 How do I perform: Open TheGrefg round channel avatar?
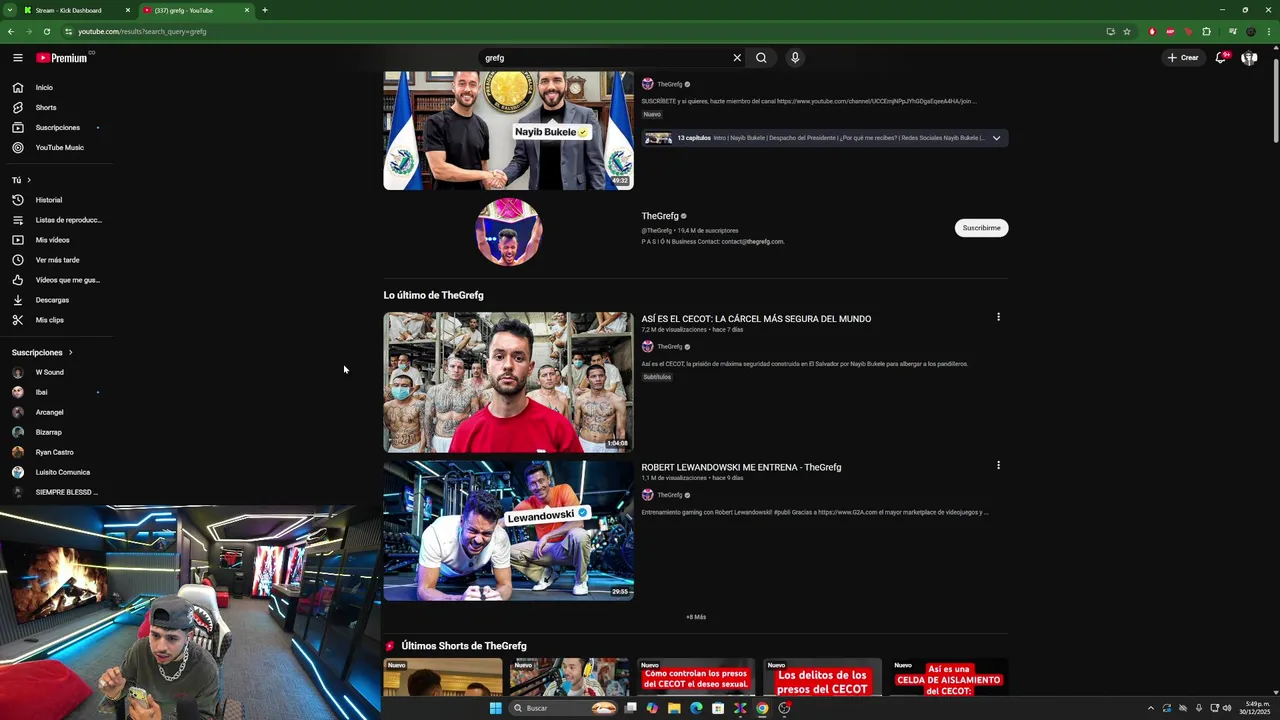(x=508, y=231)
